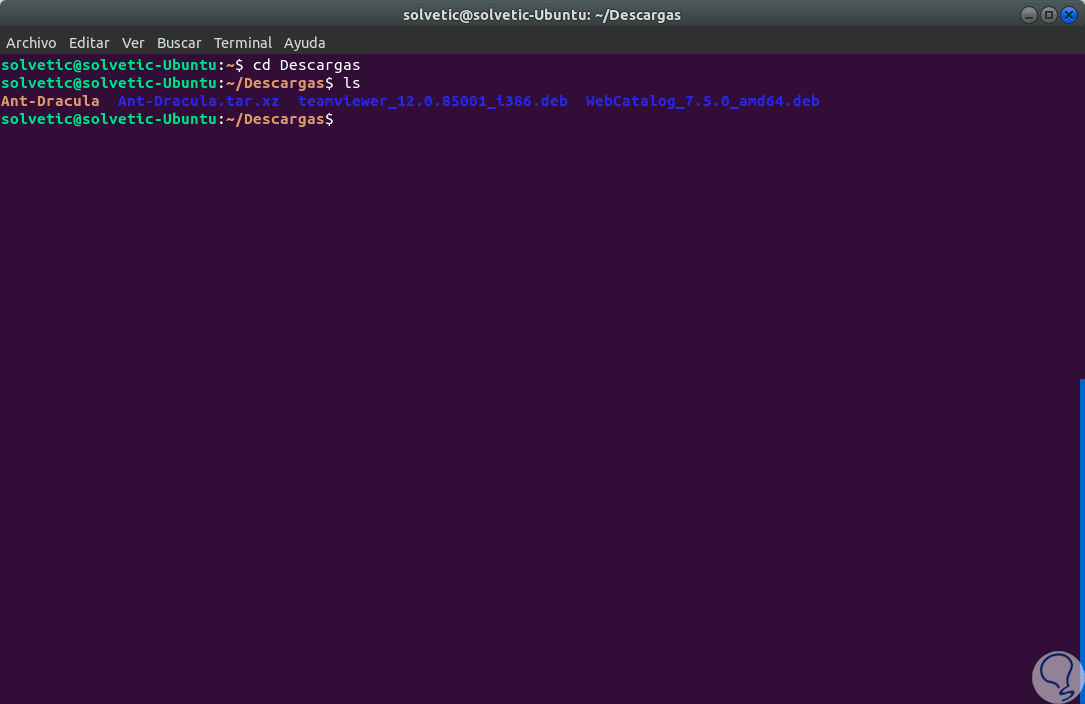The height and width of the screenshot is (704, 1085).
Task: Open the Editar menu
Action: click(x=89, y=43)
